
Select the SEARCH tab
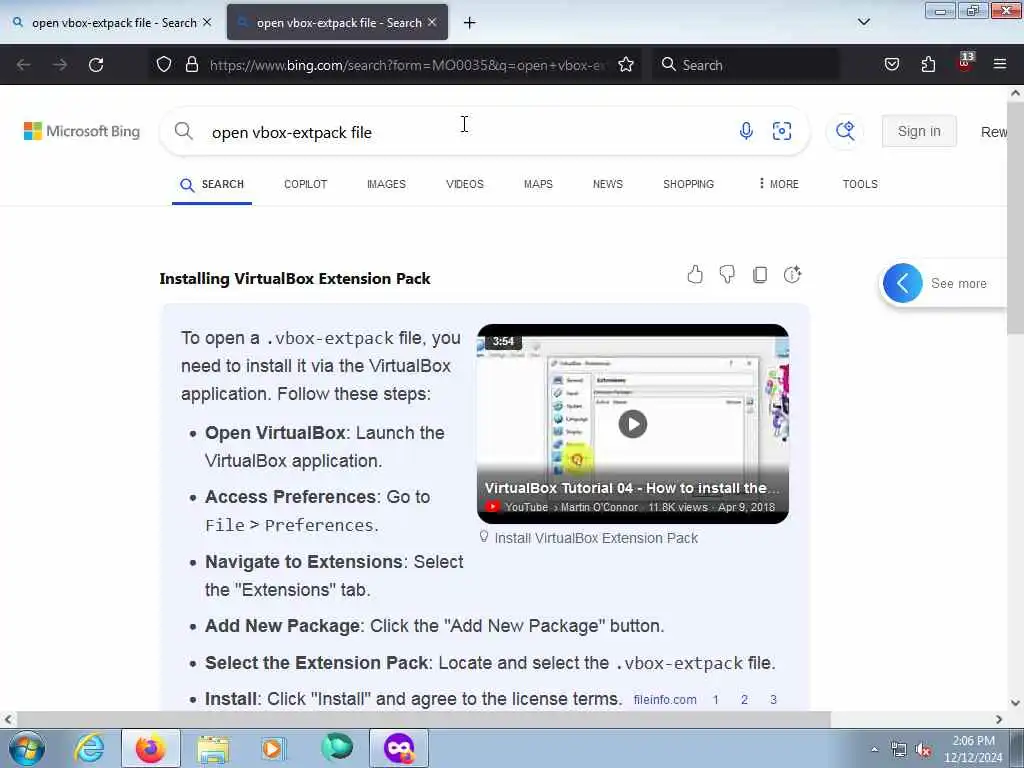coord(212,185)
